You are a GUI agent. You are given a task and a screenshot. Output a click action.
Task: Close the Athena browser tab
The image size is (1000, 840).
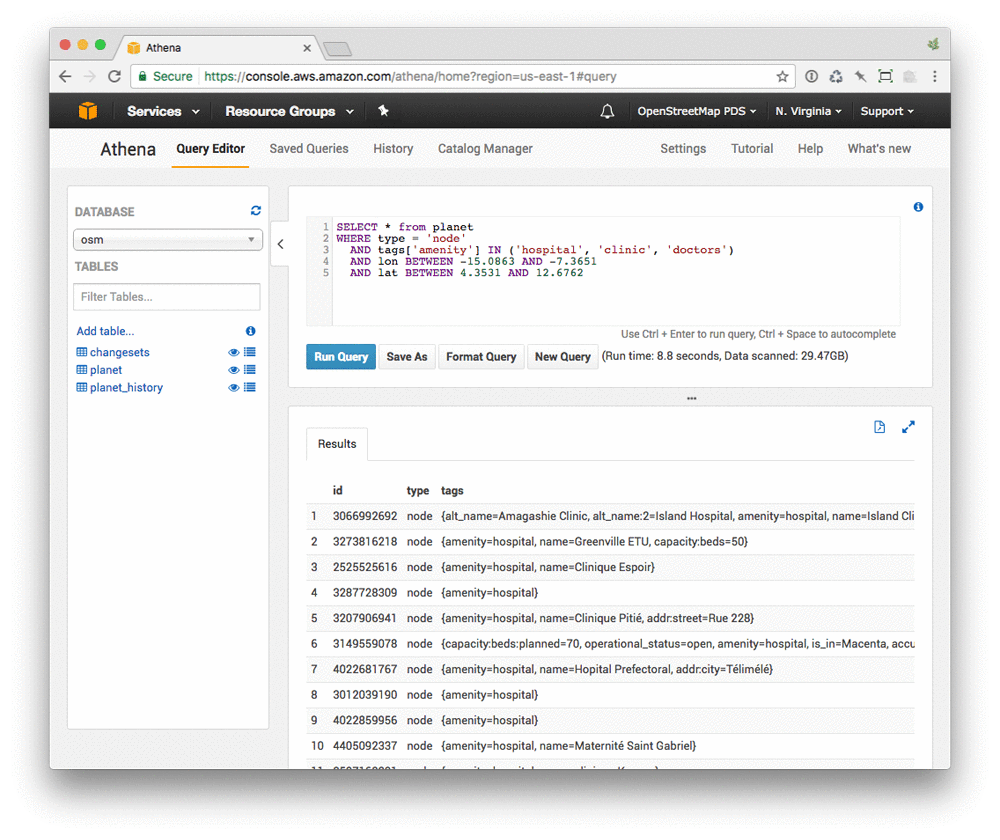pyautogui.click(x=307, y=48)
